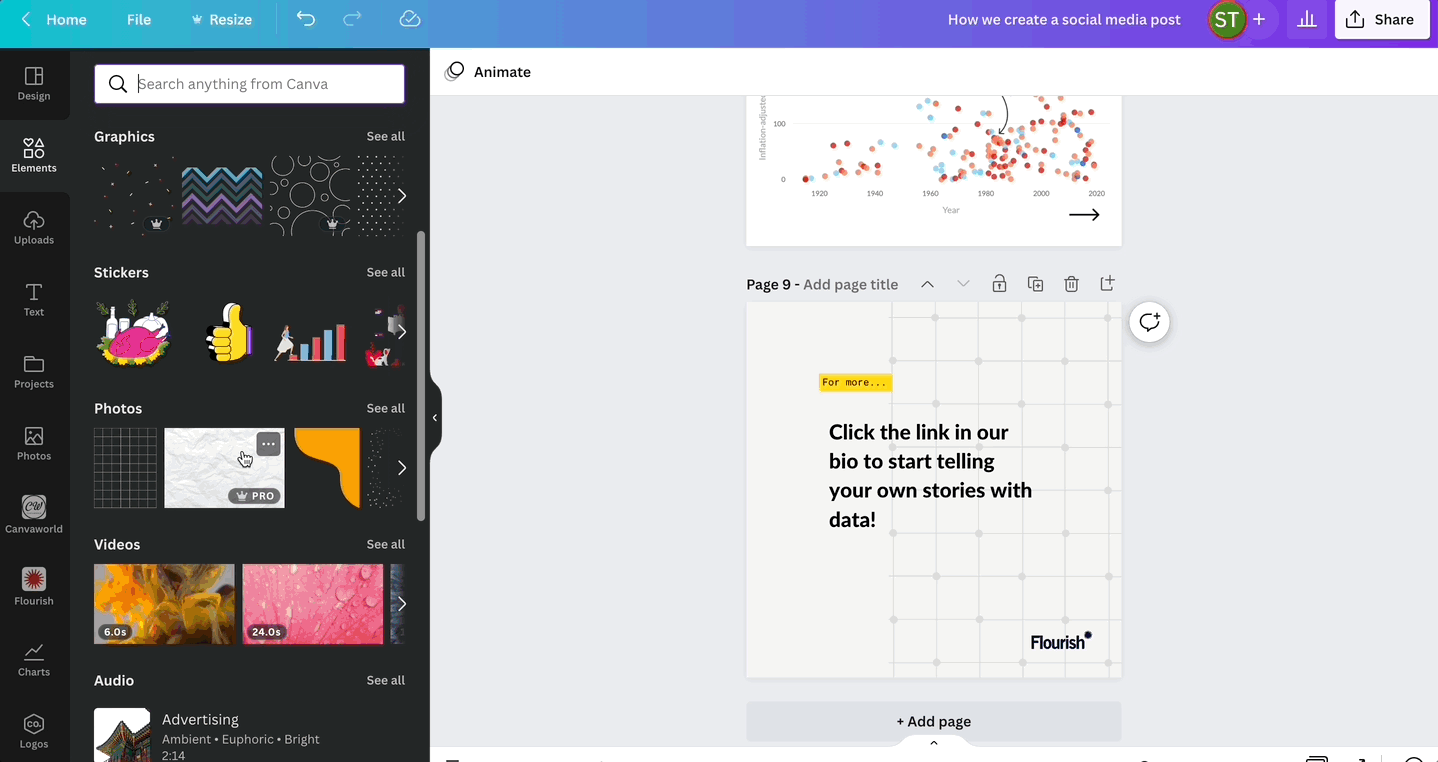Image resolution: width=1438 pixels, height=762 pixels.
Task: Click the undo arrow icon
Action: tap(306, 19)
